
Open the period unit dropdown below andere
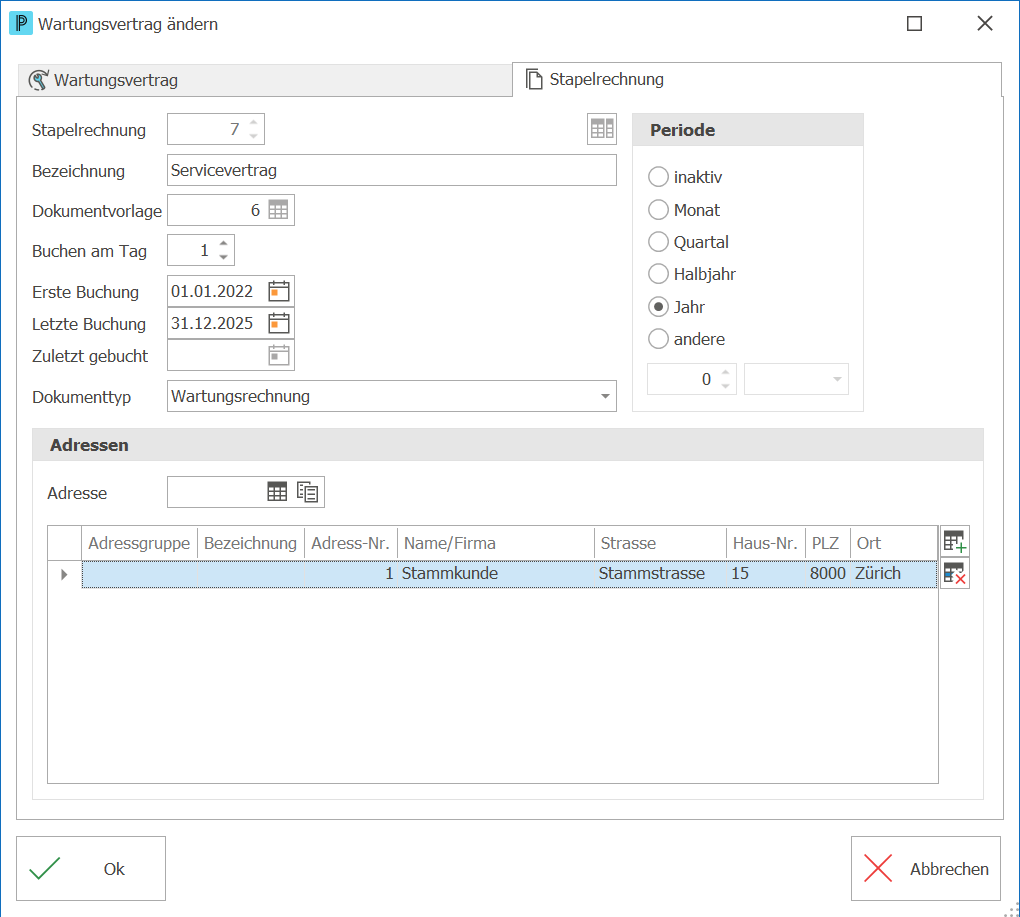coord(837,379)
